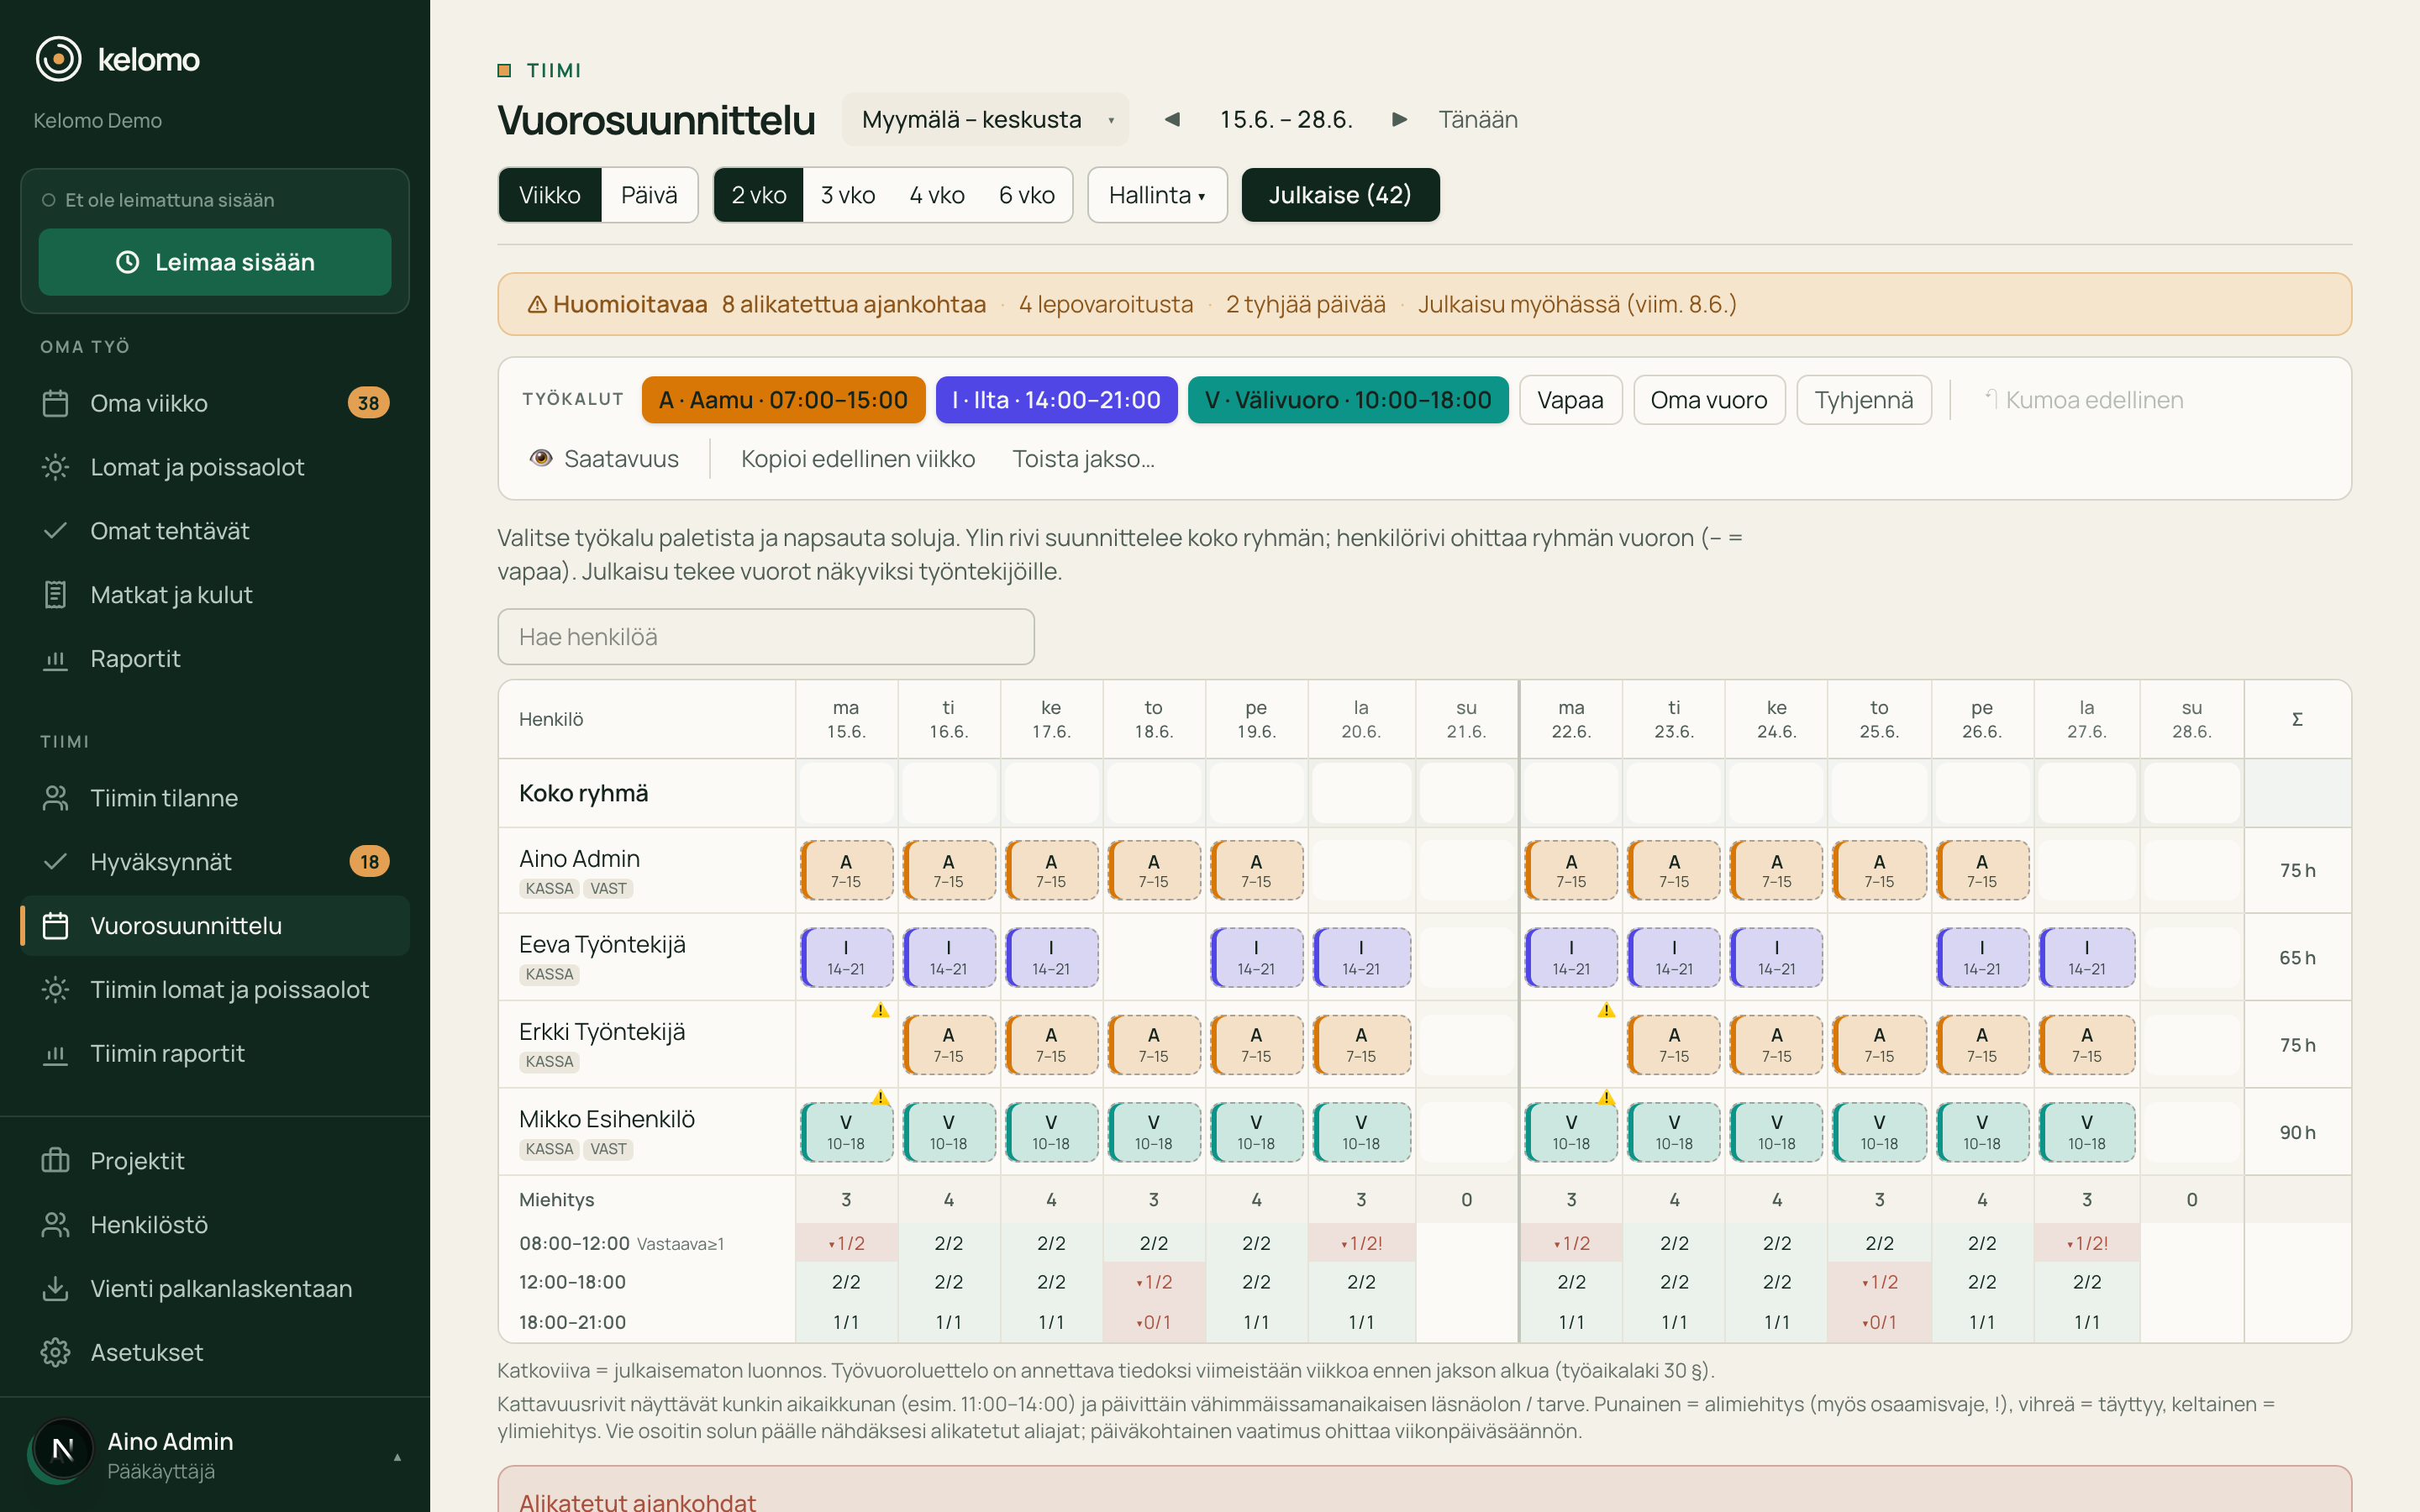Select the Oma vuoro tool
The width and height of the screenshot is (2420, 1512).
[x=1709, y=400]
